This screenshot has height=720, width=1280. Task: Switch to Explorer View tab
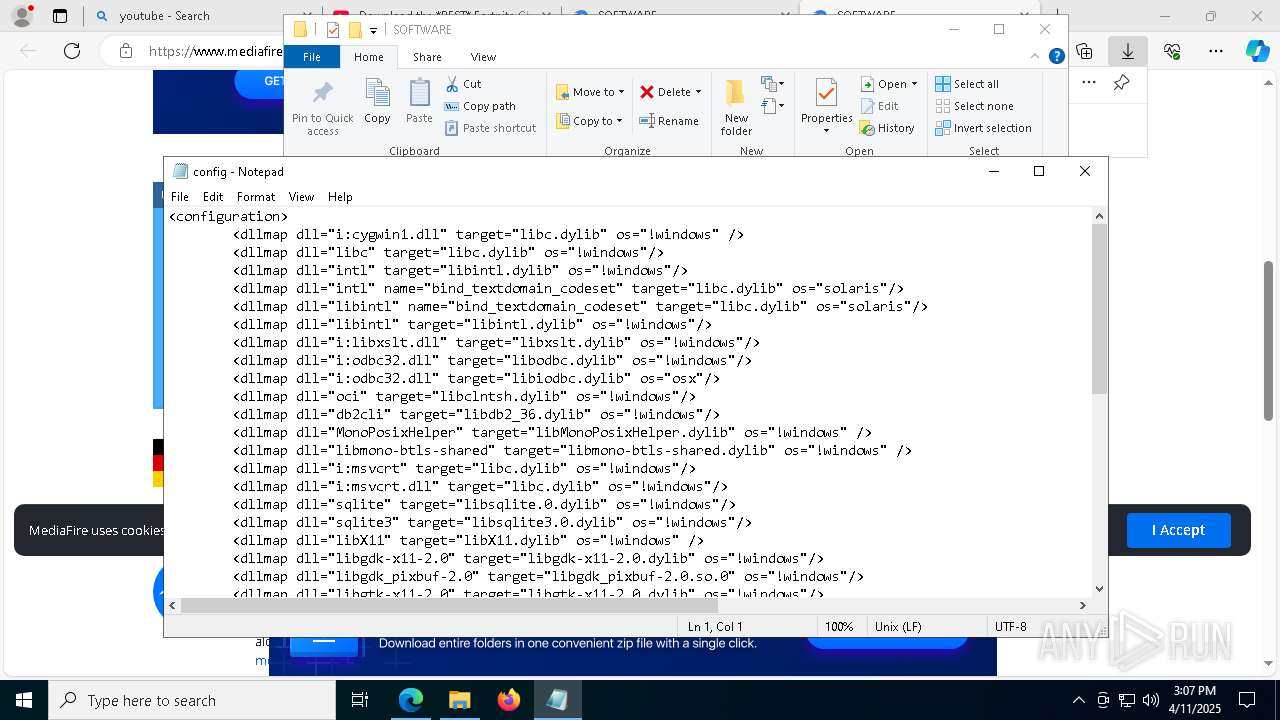coord(483,57)
